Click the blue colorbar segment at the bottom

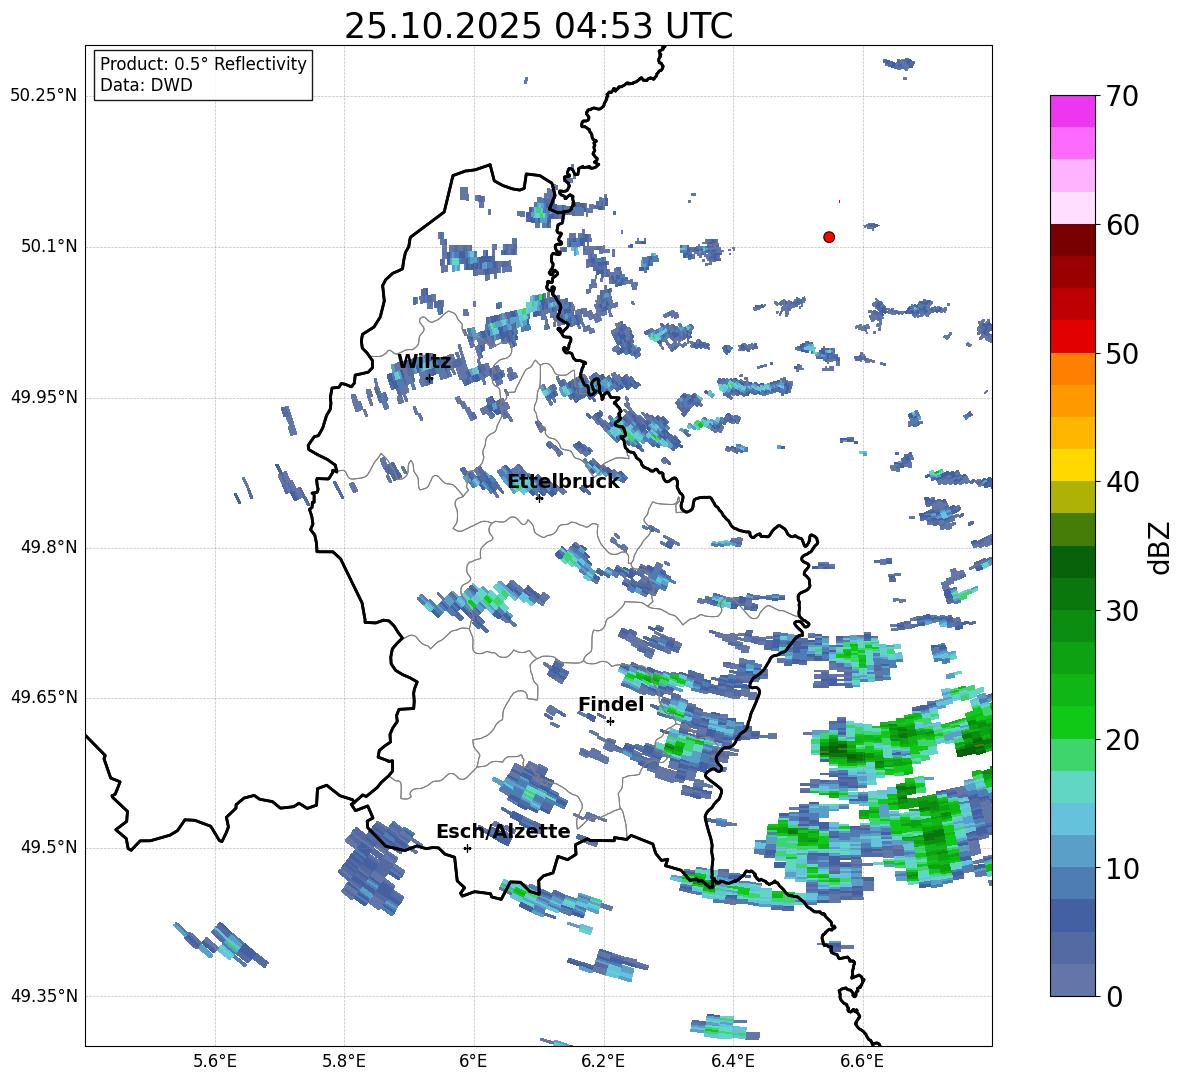pos(1072,980)
